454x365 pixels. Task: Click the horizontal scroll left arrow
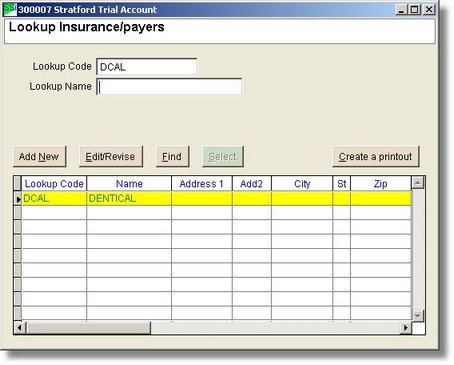19,328
